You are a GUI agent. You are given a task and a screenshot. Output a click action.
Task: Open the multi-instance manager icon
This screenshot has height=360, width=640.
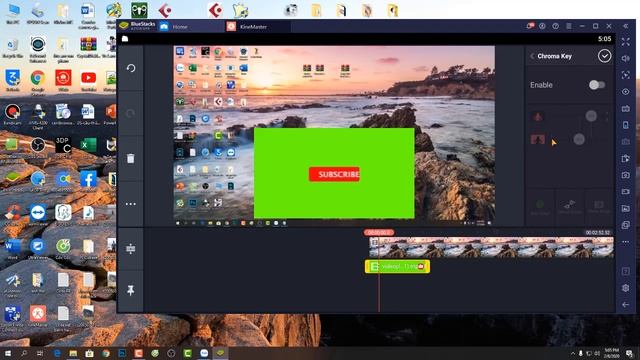coord(626,225)
